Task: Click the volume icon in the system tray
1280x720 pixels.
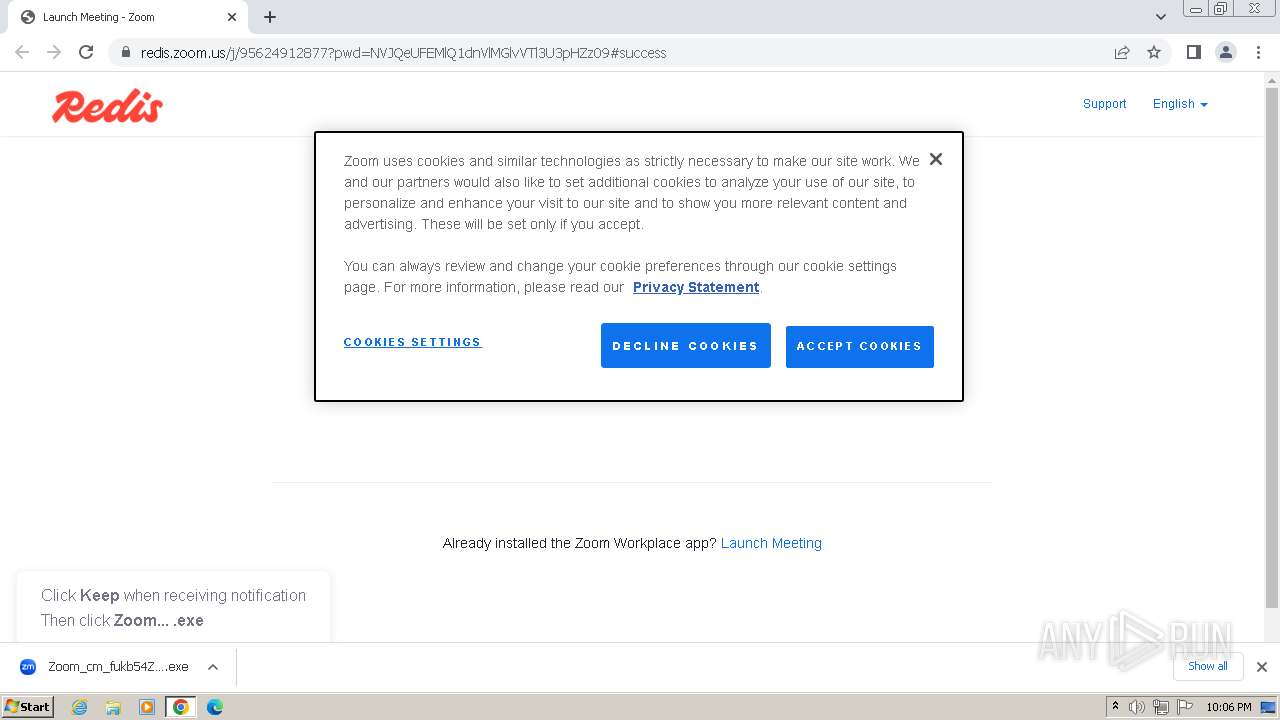Action: pos(1137,707)
